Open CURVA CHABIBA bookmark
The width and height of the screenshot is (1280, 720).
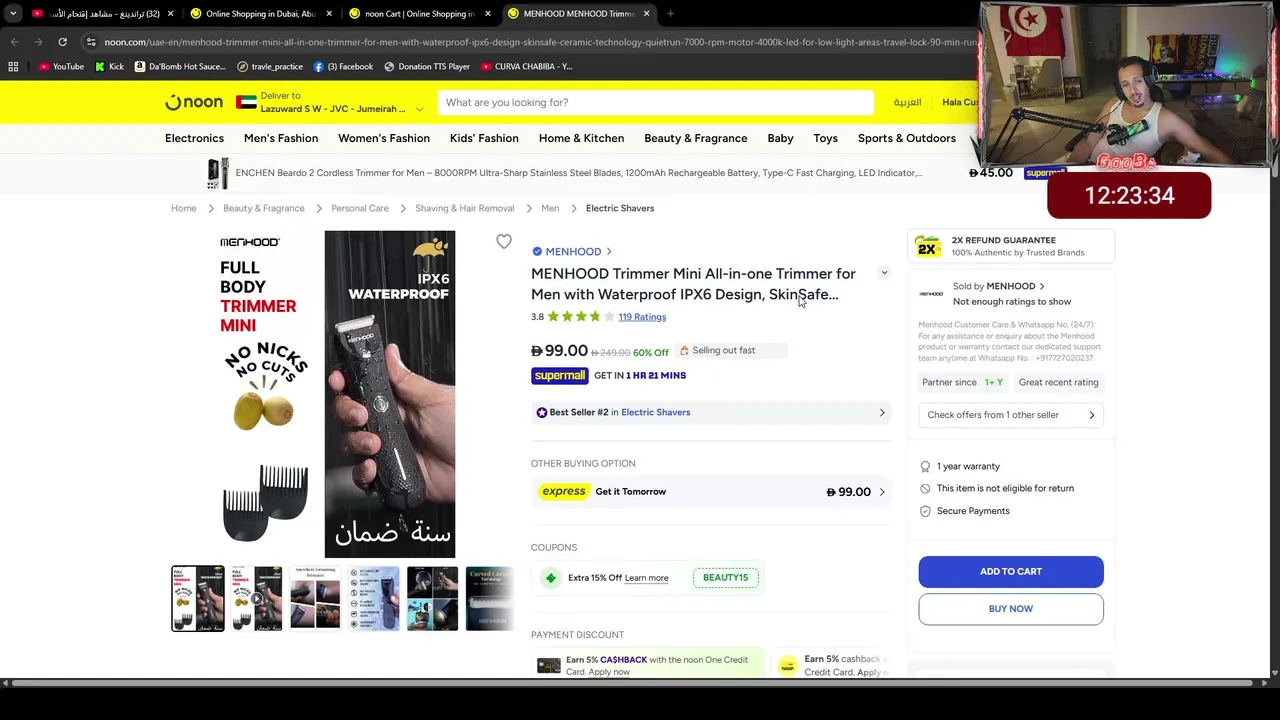point(527,66)
